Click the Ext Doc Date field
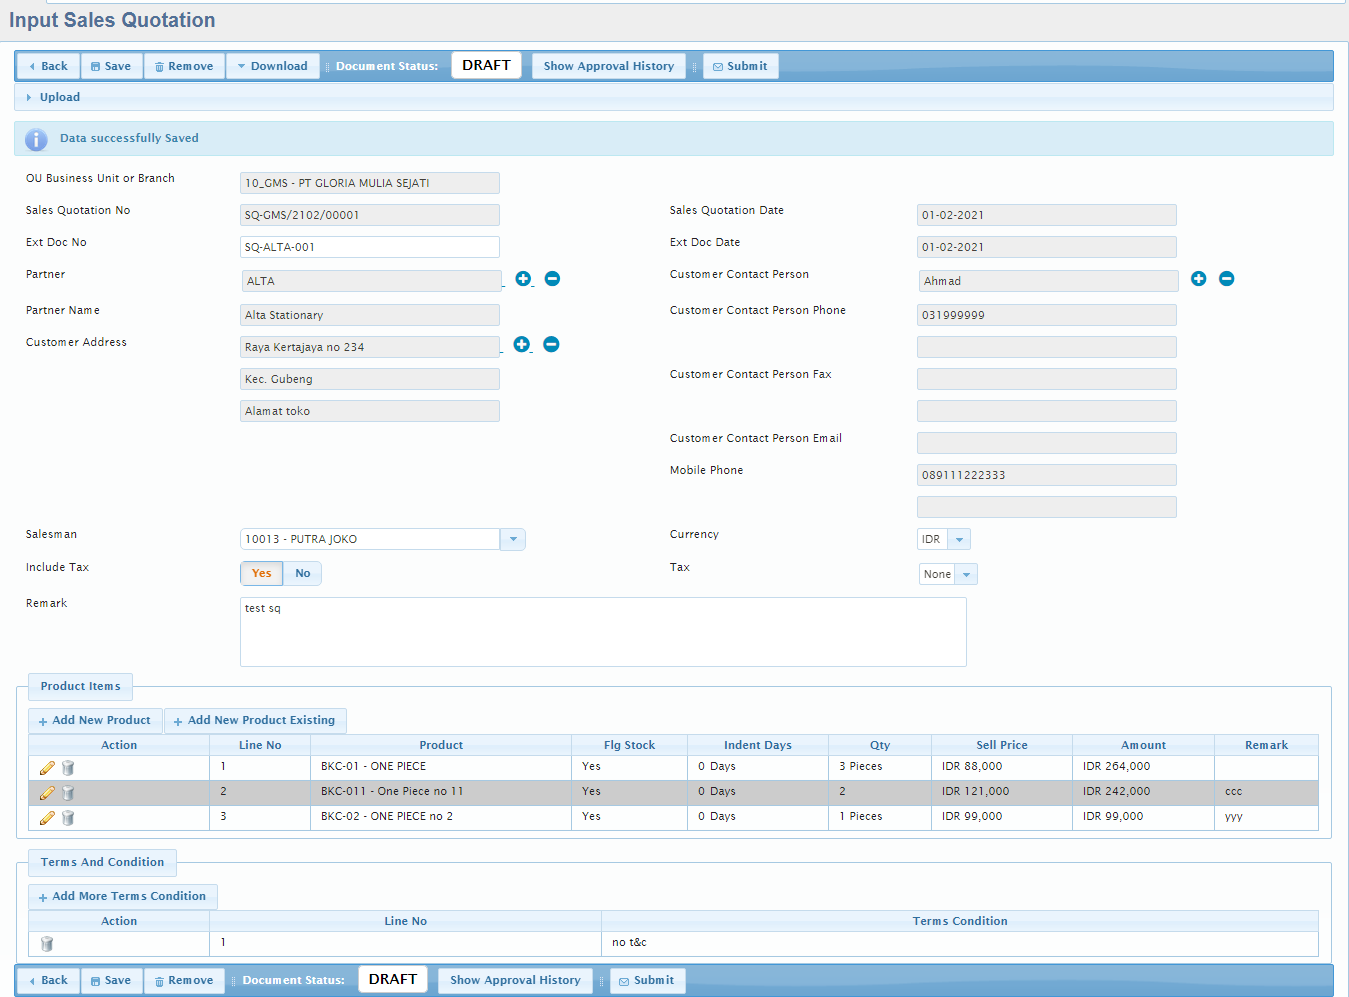 click(x=1047, y=247)
